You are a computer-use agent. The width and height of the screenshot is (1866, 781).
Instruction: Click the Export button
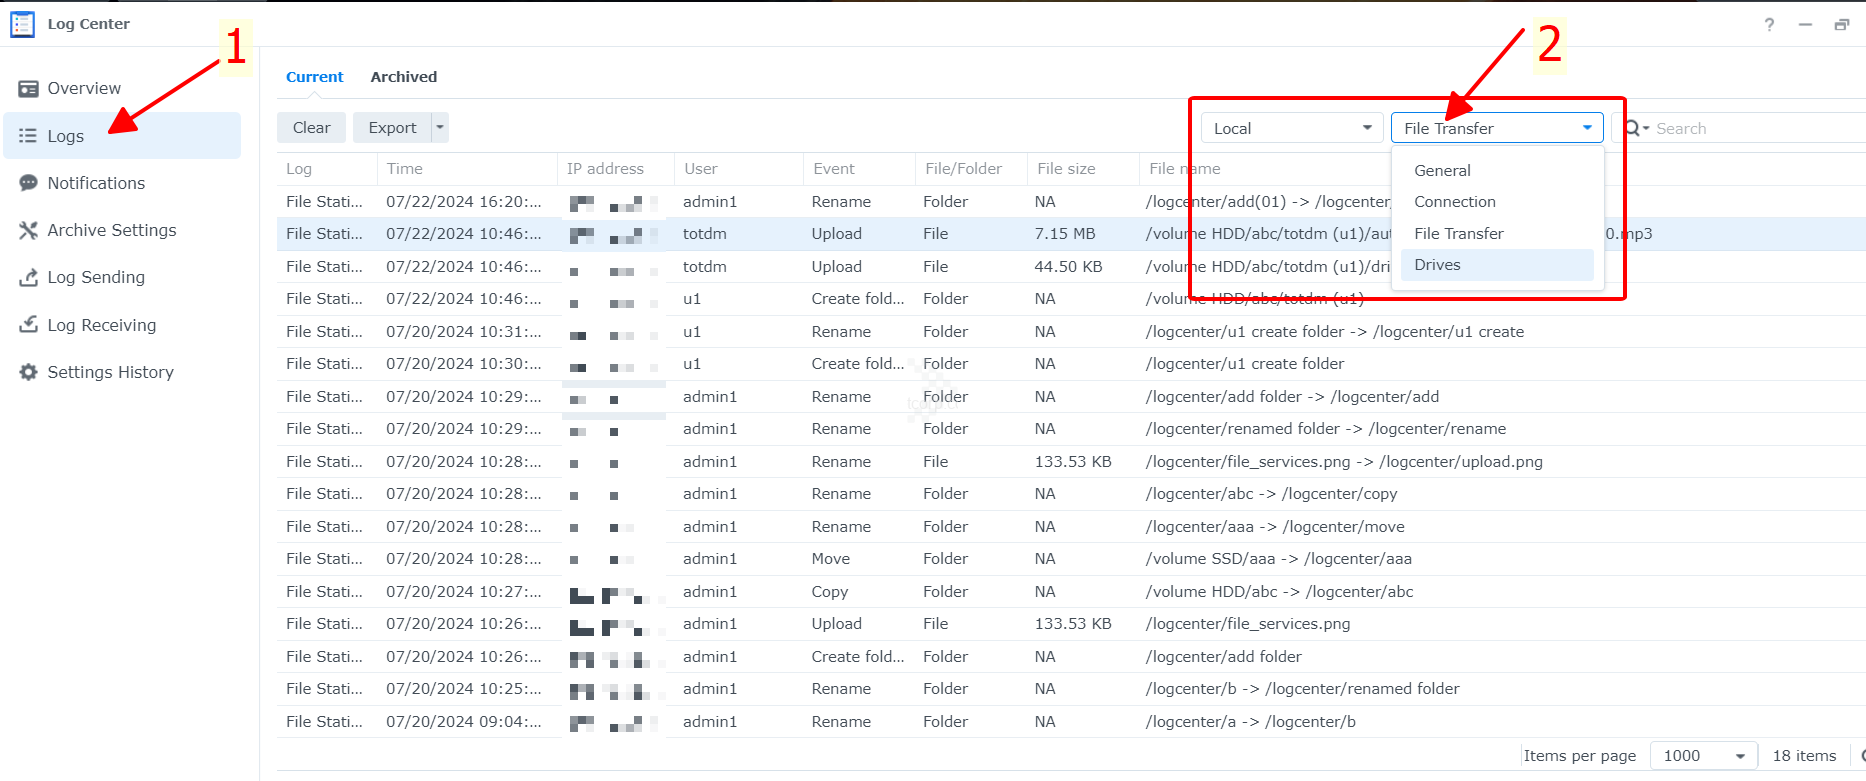(x=392, y=127)
